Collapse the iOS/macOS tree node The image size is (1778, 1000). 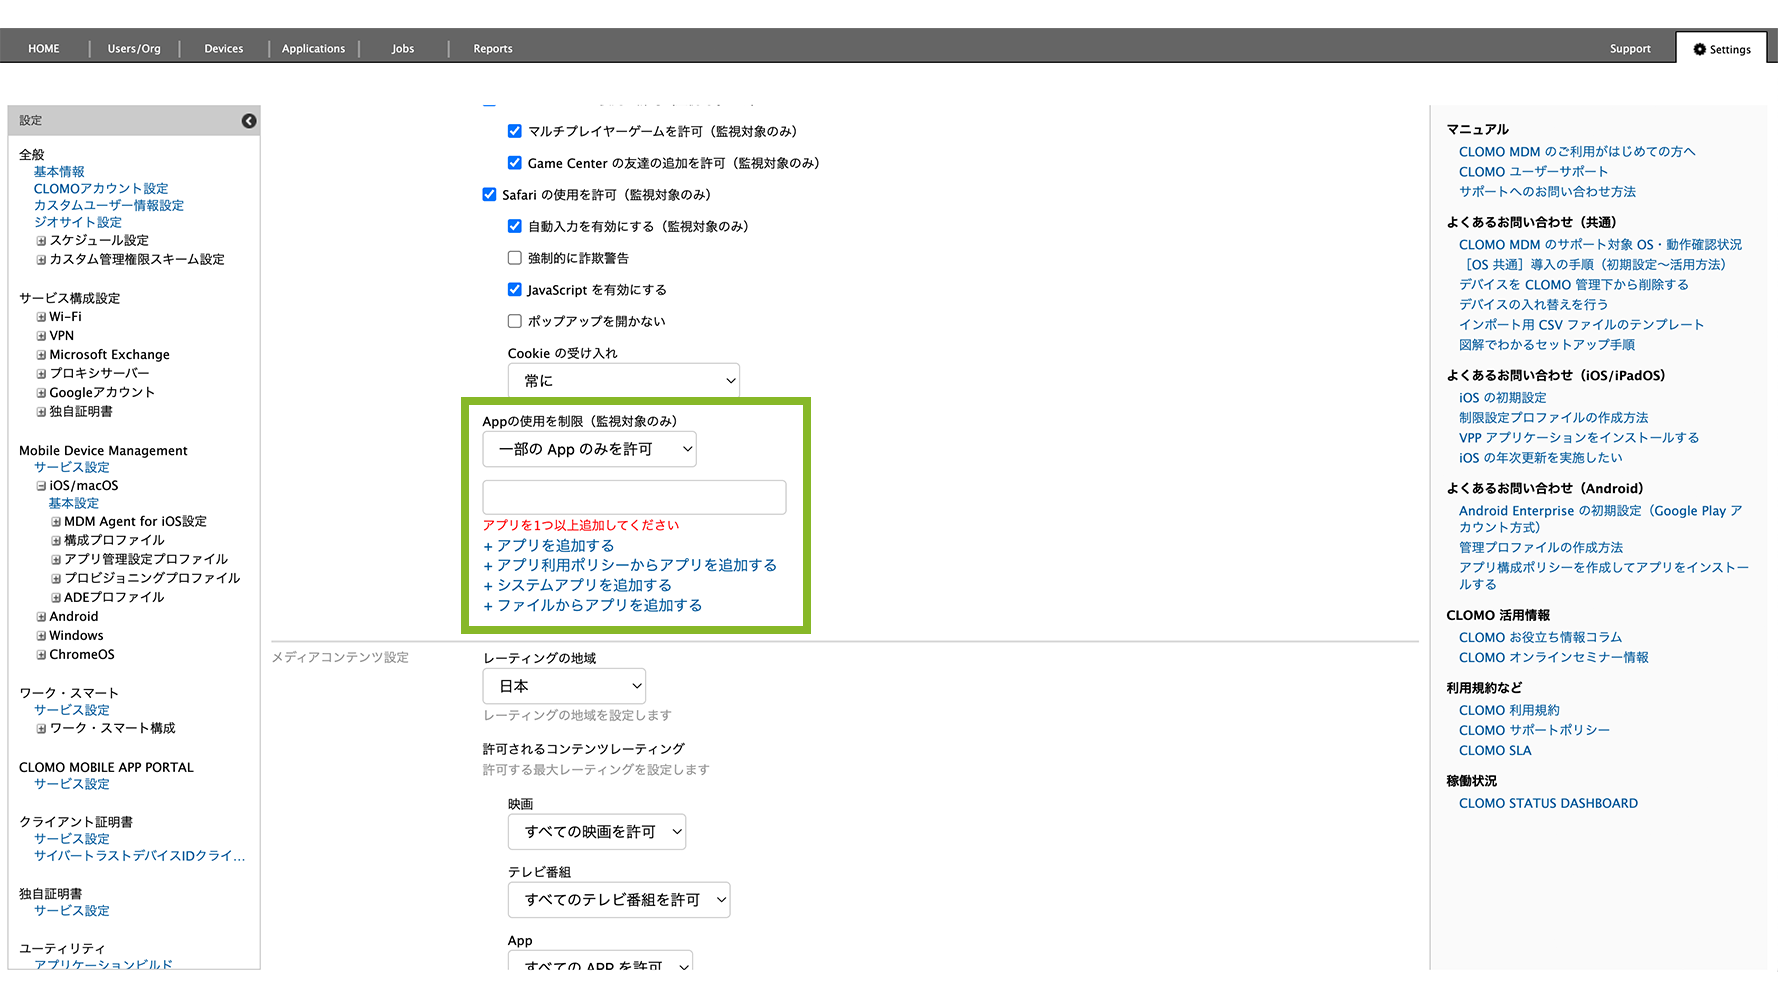(41, 486)
